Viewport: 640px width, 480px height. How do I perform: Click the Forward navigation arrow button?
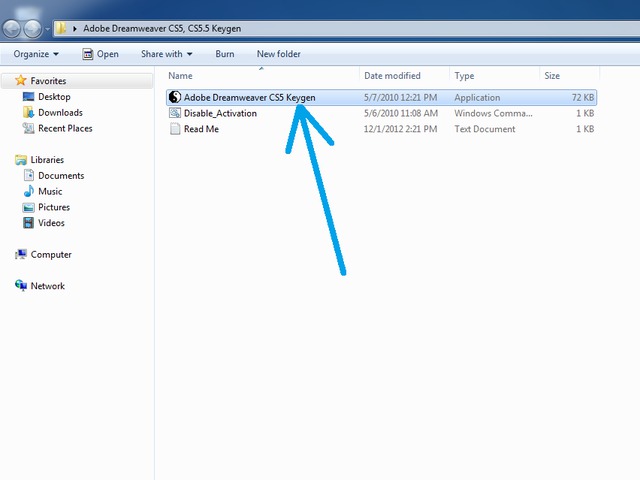pyautogui.click(x=33, y=29)
